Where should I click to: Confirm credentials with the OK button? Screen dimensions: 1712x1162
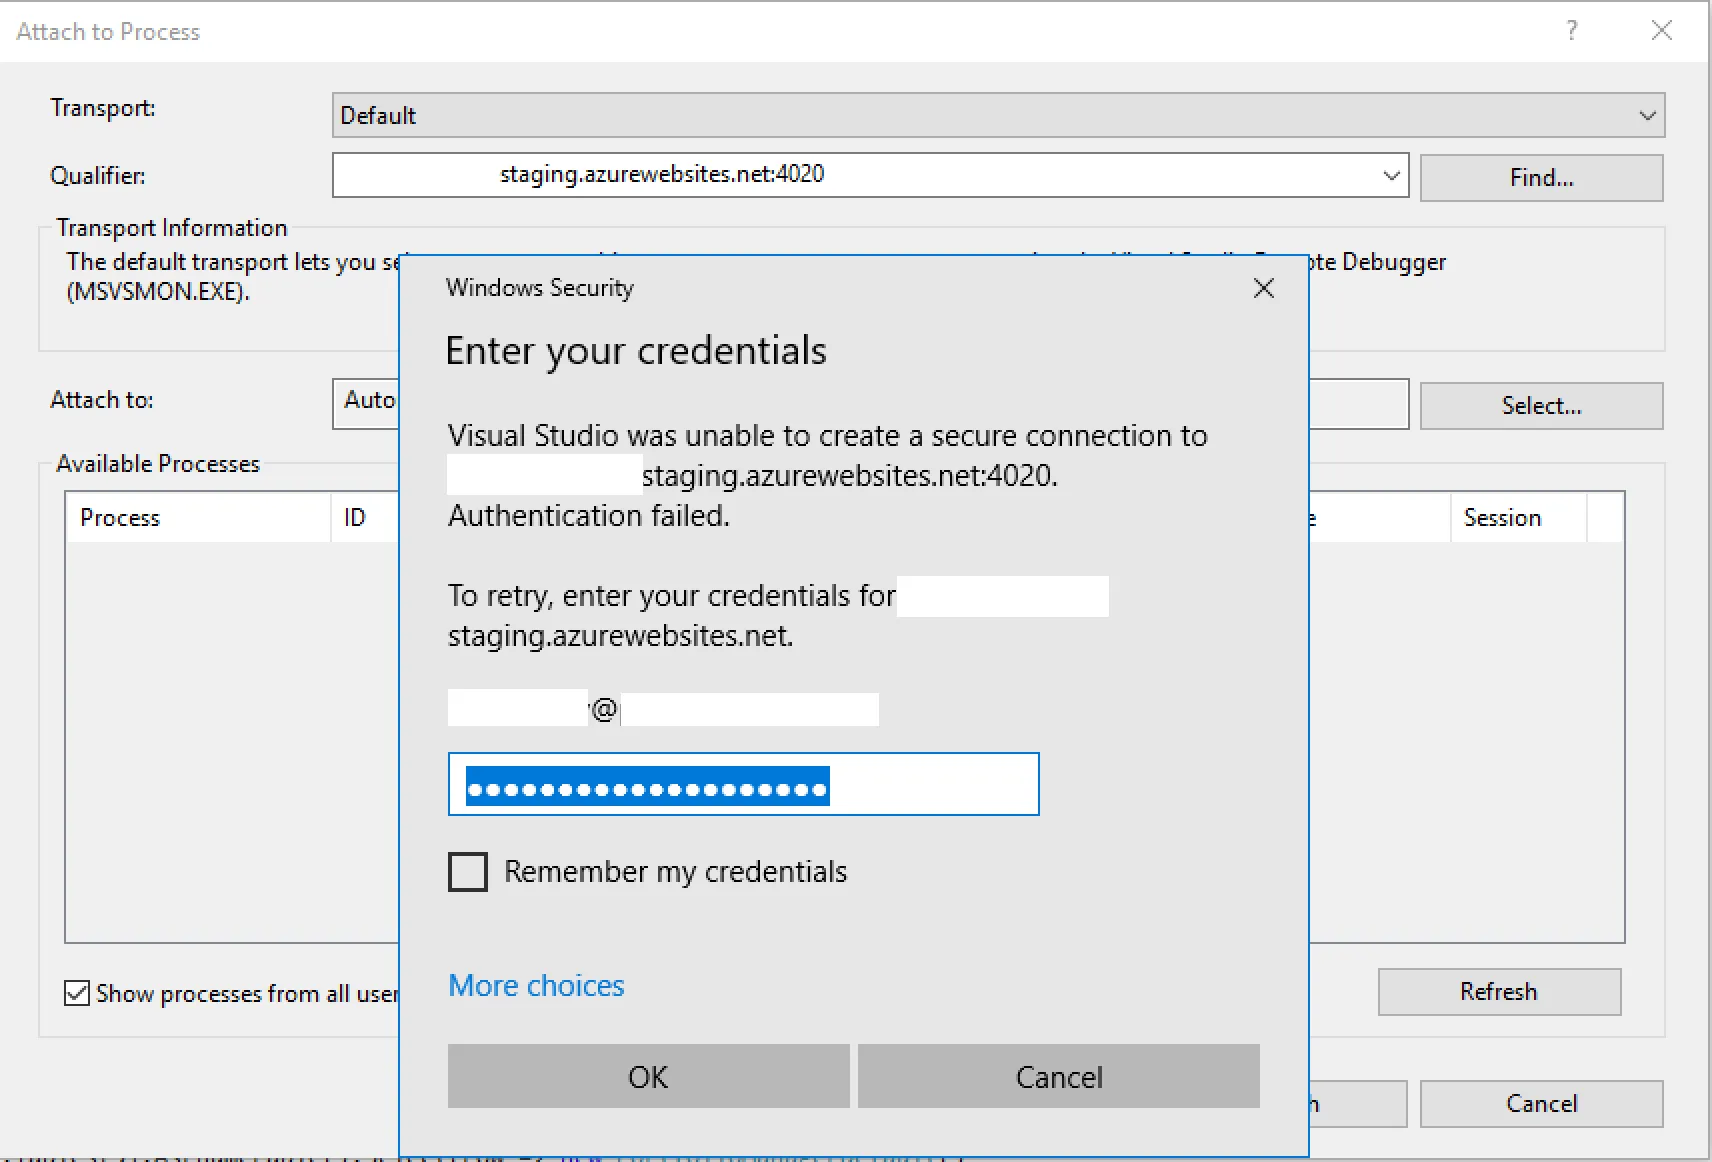tap(648, 1077)
